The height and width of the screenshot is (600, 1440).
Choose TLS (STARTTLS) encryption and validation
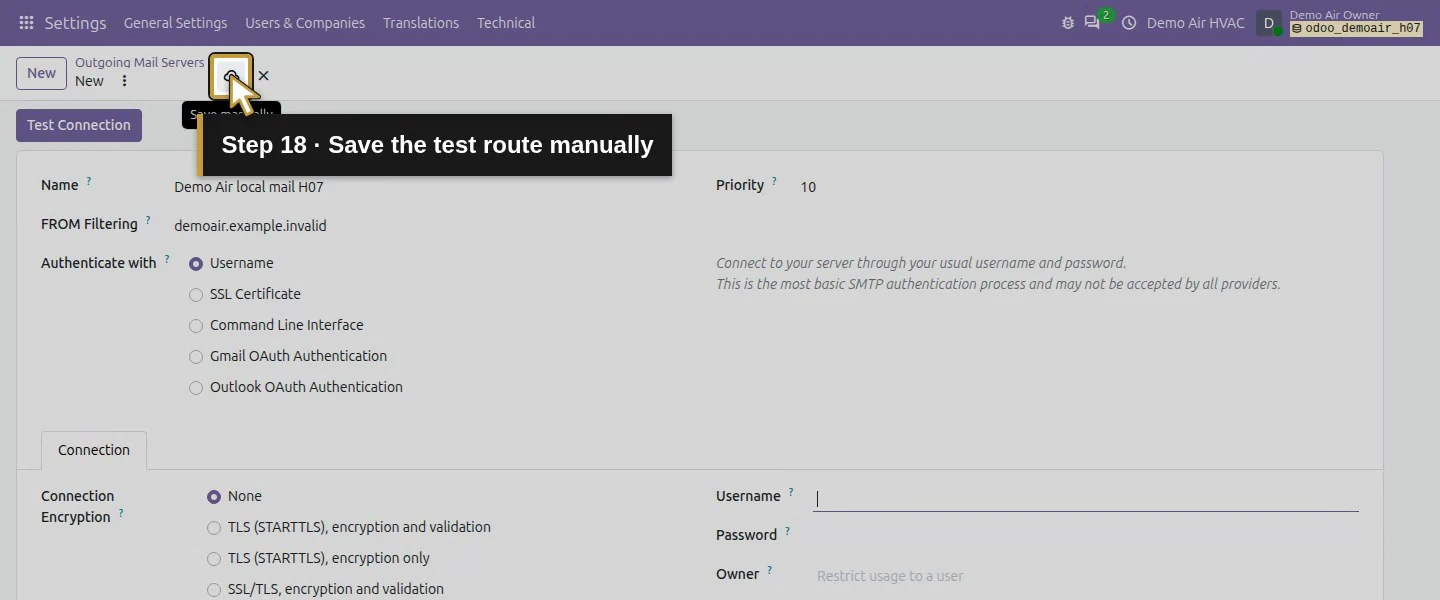pos(214,528)
